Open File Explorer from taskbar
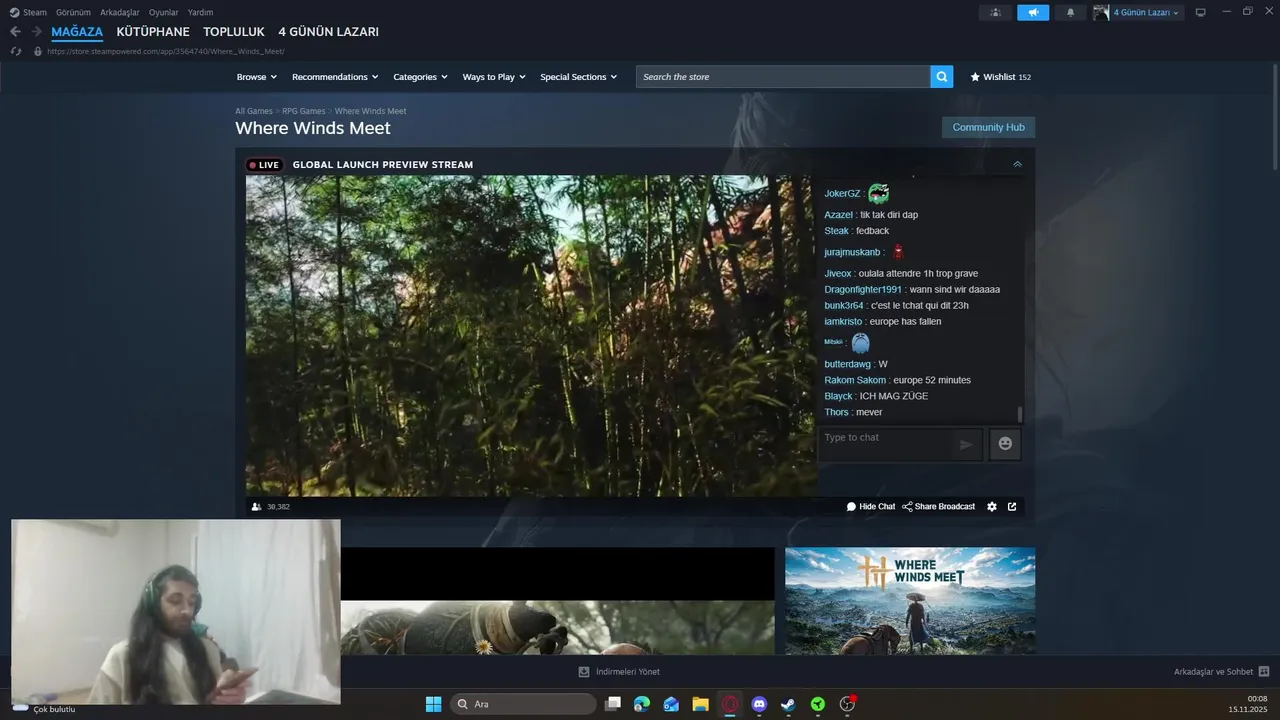This screenshot has width=1280, height=720. [x=700, y=704]
